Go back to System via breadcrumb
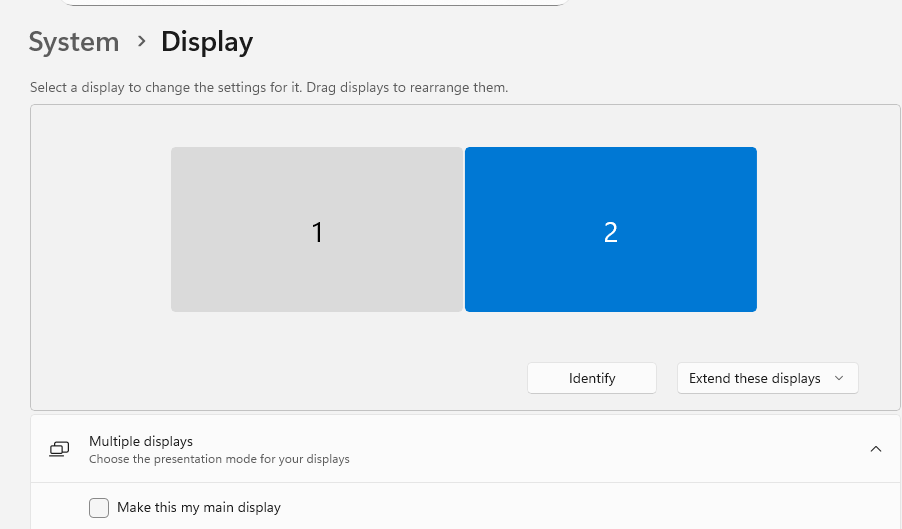902x529 pixels. 74,42
